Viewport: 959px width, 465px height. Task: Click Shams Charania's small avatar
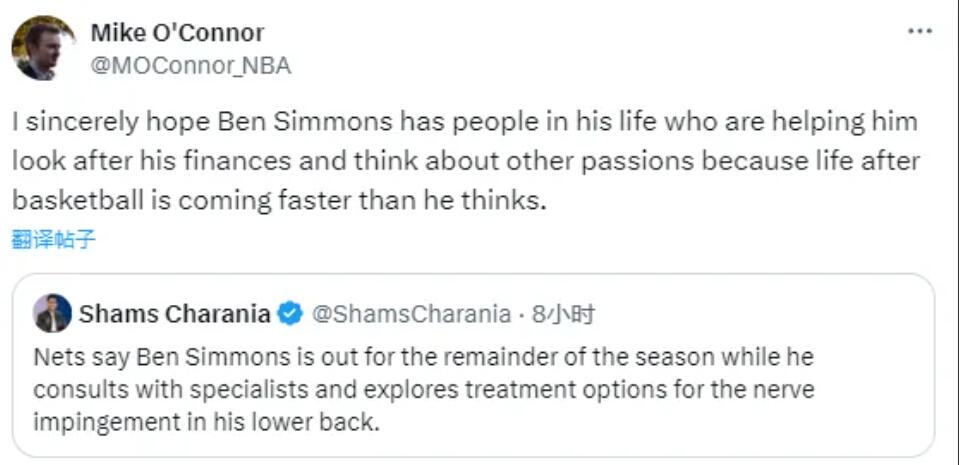coord(52,314)
